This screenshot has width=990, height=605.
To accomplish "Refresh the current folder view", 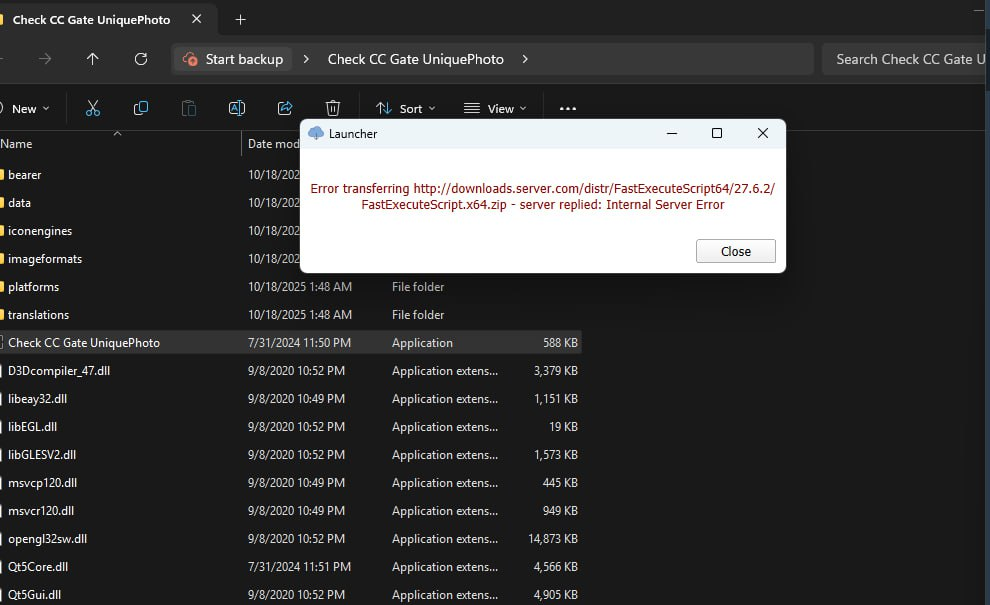I will (141, 59).
